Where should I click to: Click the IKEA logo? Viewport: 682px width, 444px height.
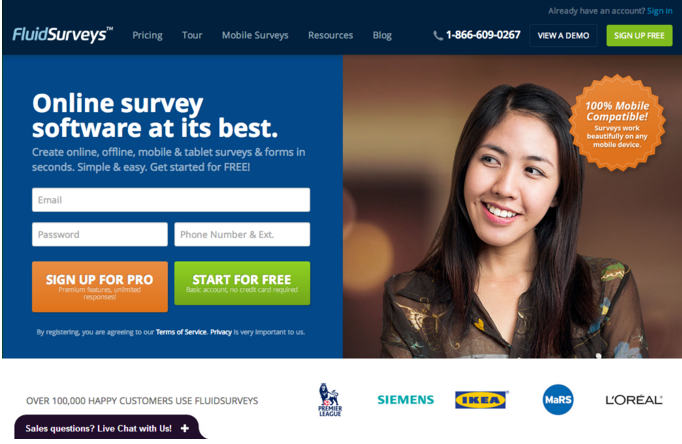point(481,400)
